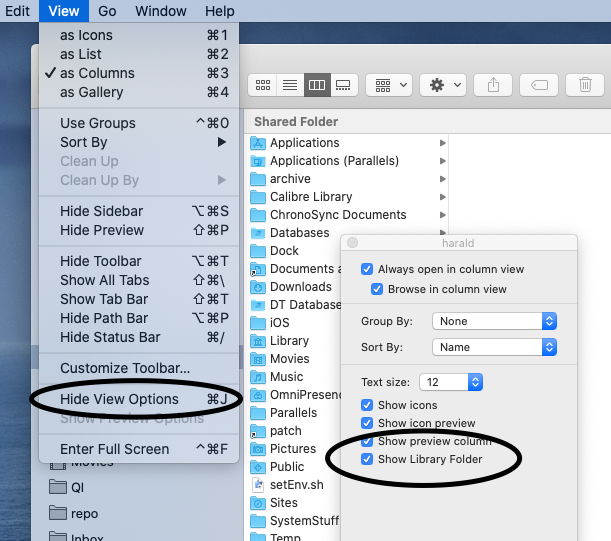The image size is (611, 541).
Task: Open the group-by toolbar dropdown
Action: pyautogui.click(x=390, y=85)
